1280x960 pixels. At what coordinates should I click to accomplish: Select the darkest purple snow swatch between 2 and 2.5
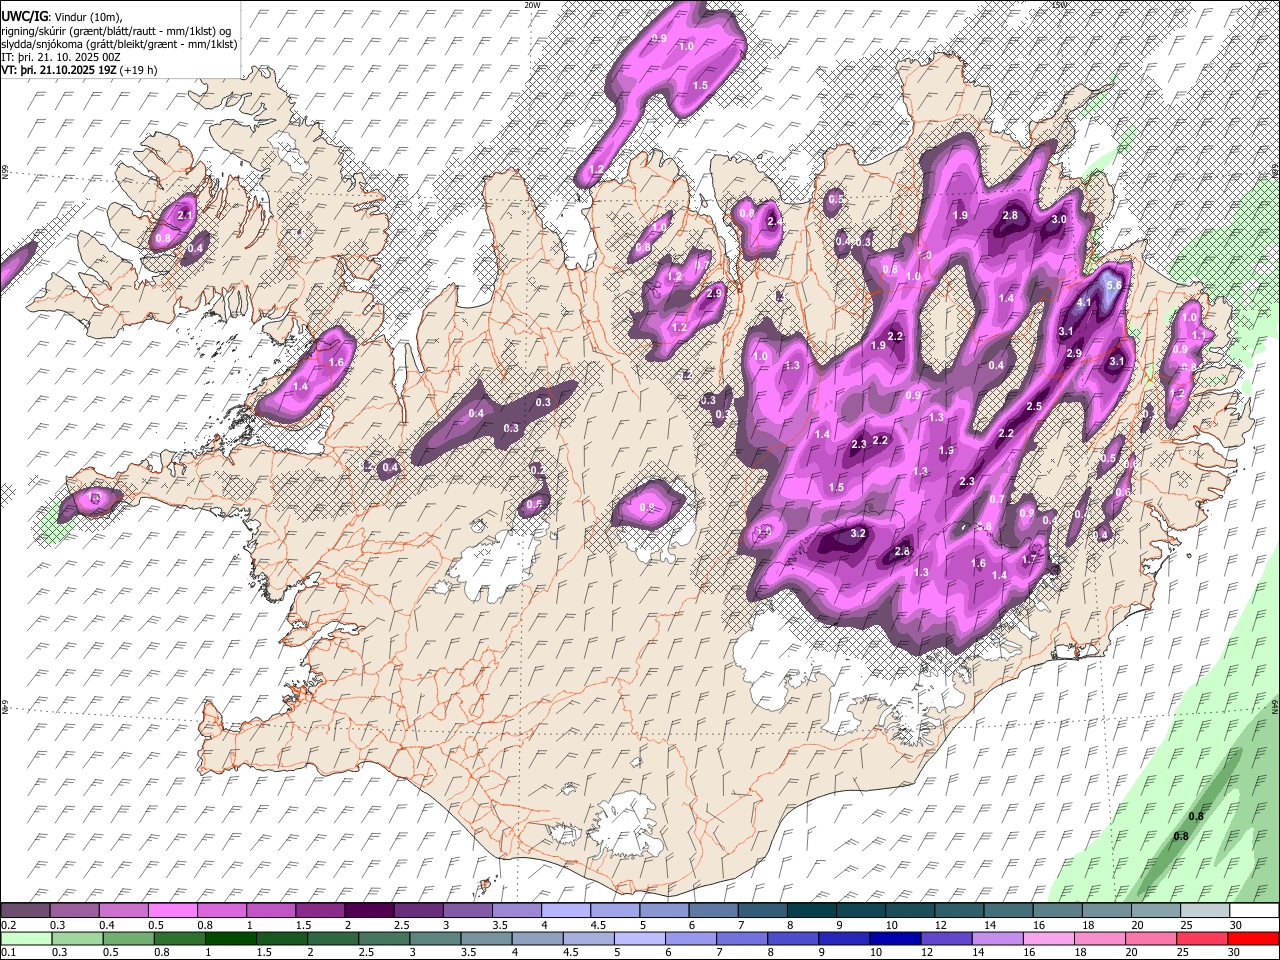(x=370, y=911)
